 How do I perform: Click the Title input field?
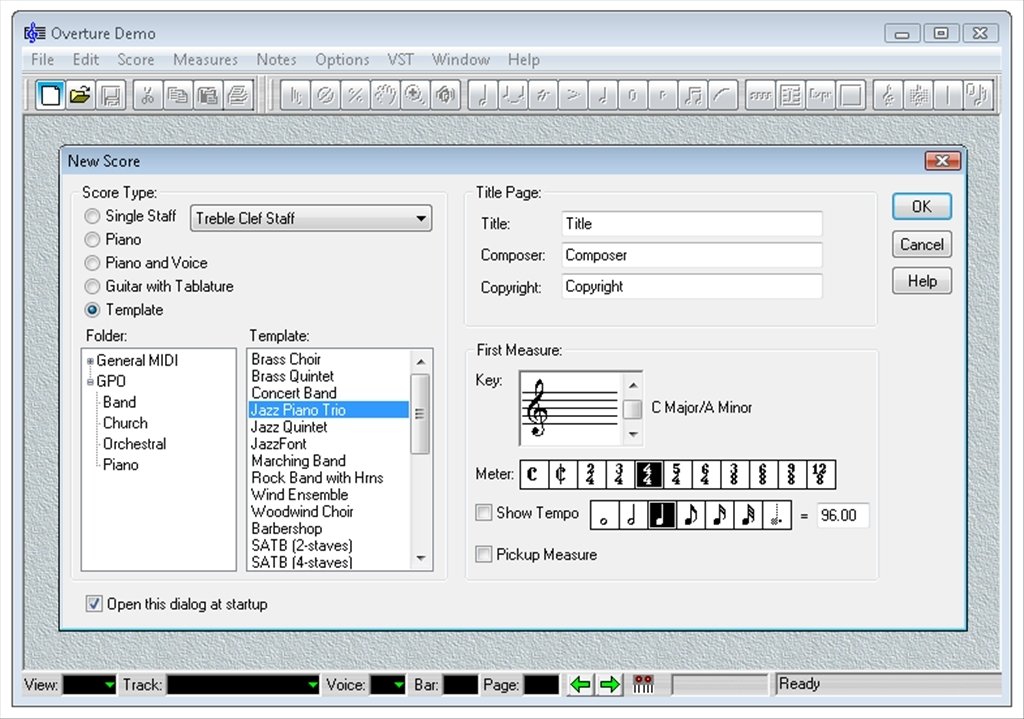click(x=692, y=224)
